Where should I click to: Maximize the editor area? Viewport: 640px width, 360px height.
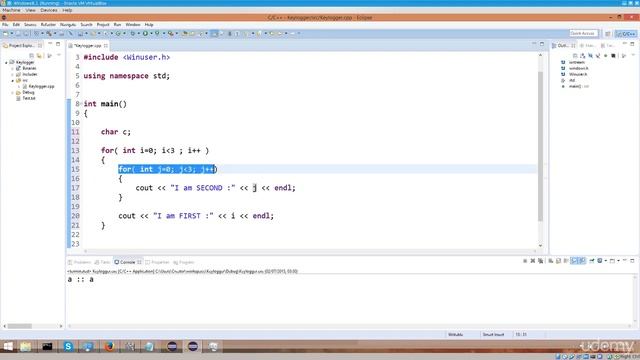(542, 44)
